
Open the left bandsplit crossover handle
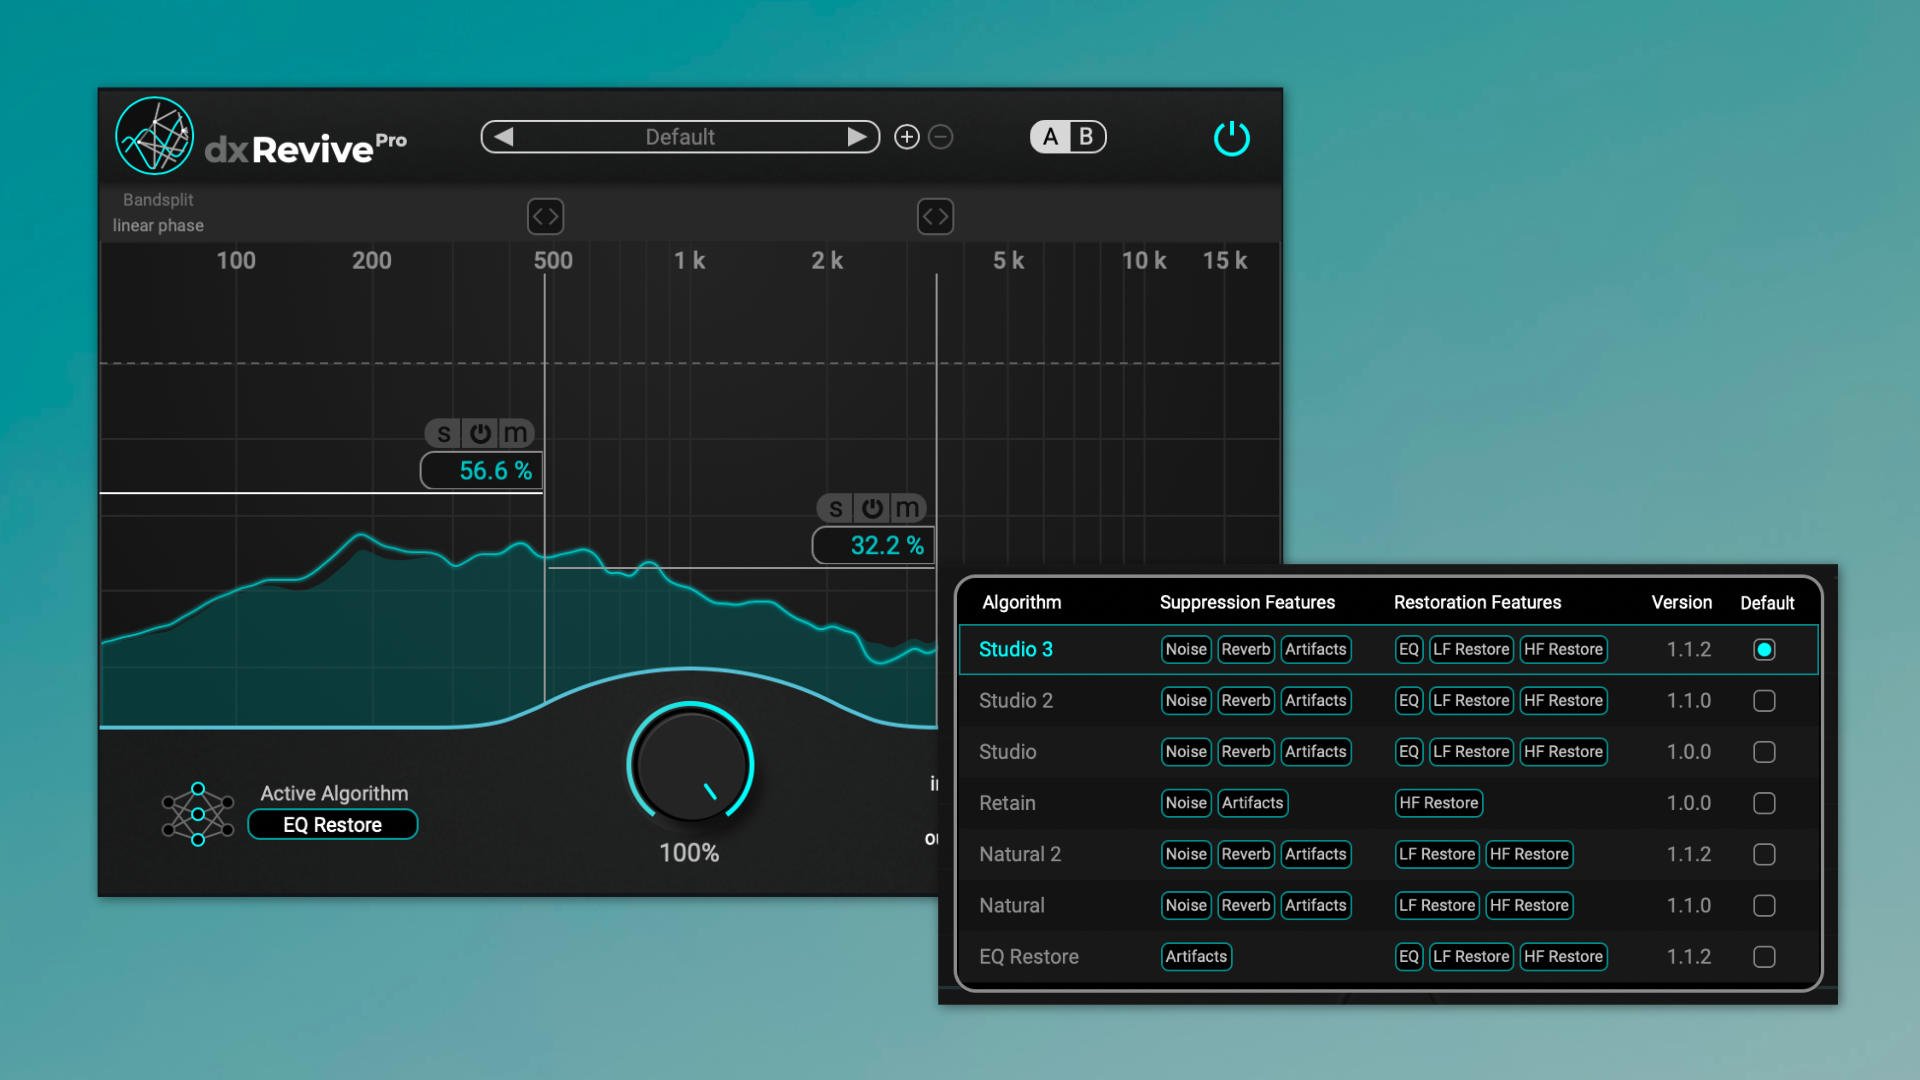(545, 216)
